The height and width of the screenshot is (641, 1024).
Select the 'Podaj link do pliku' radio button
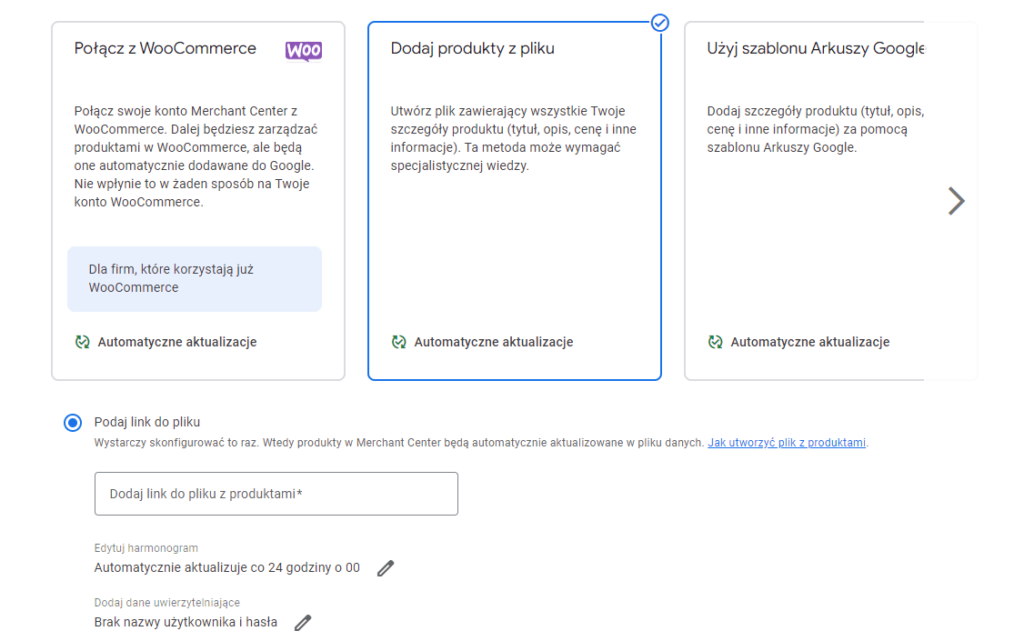tap(73, 423)
